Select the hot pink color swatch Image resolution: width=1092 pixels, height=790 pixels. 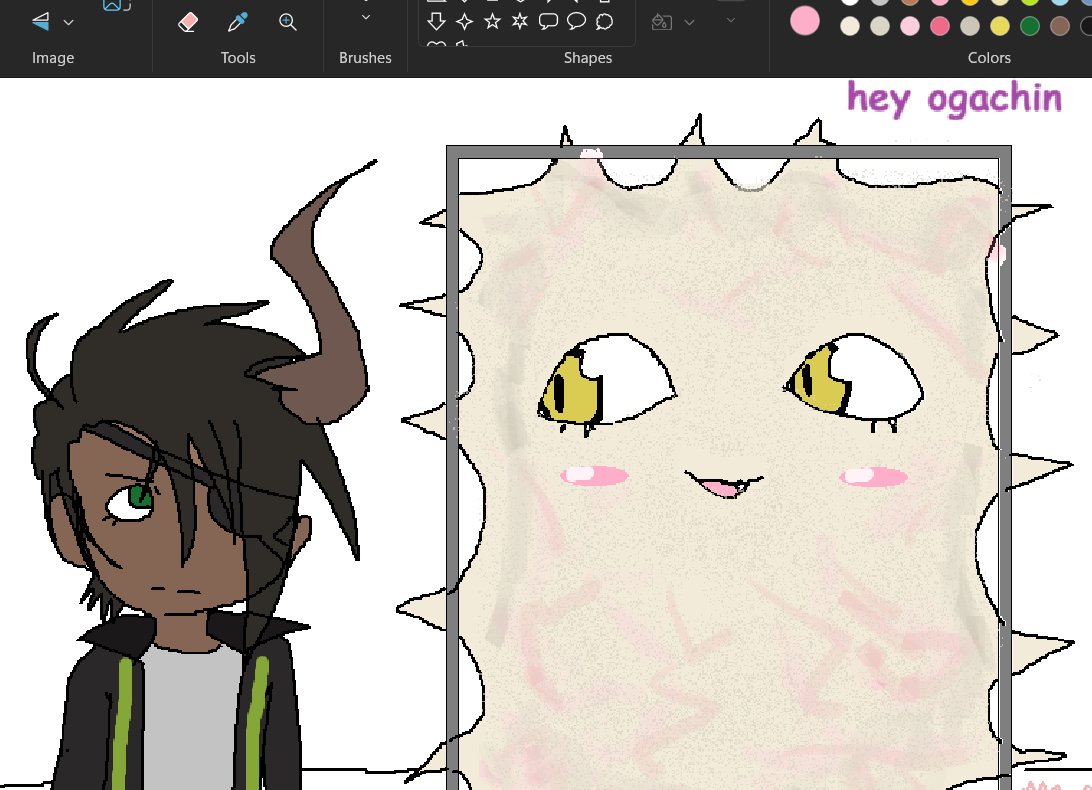click(x=940, y=26)
